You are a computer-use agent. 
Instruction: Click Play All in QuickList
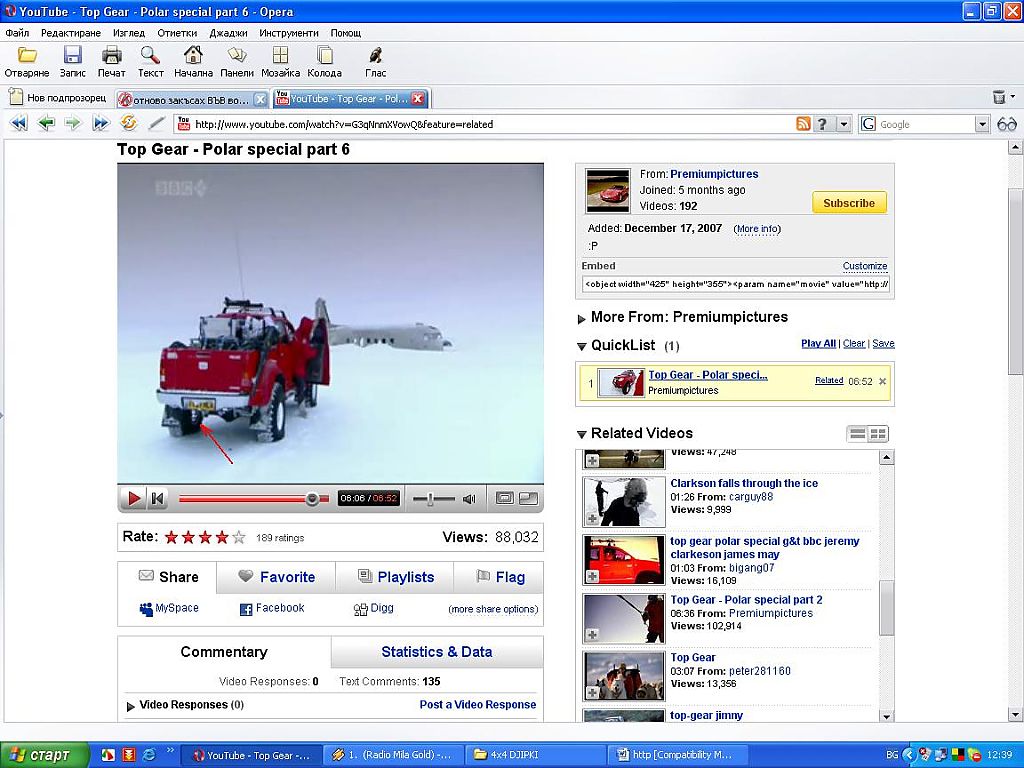(818, 344)
